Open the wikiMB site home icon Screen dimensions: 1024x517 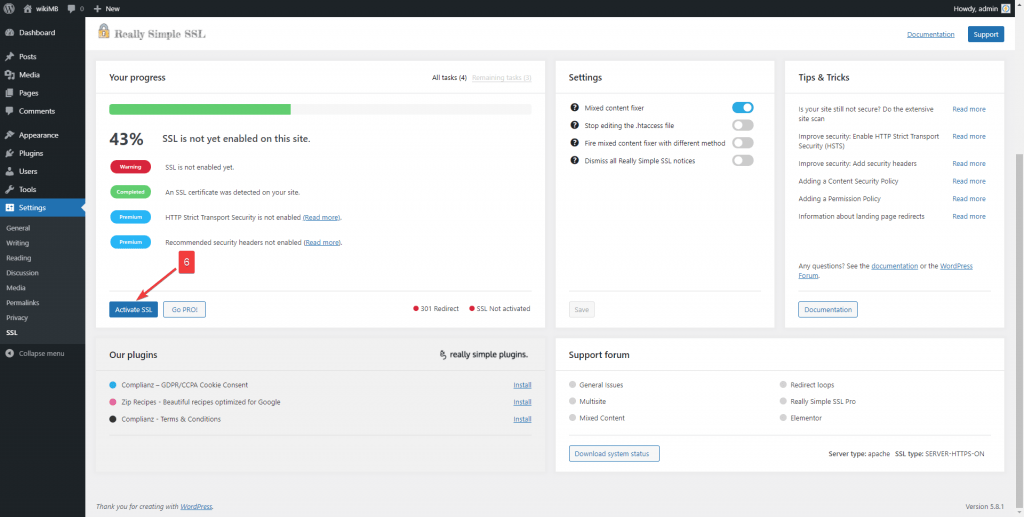coord(27,8)
